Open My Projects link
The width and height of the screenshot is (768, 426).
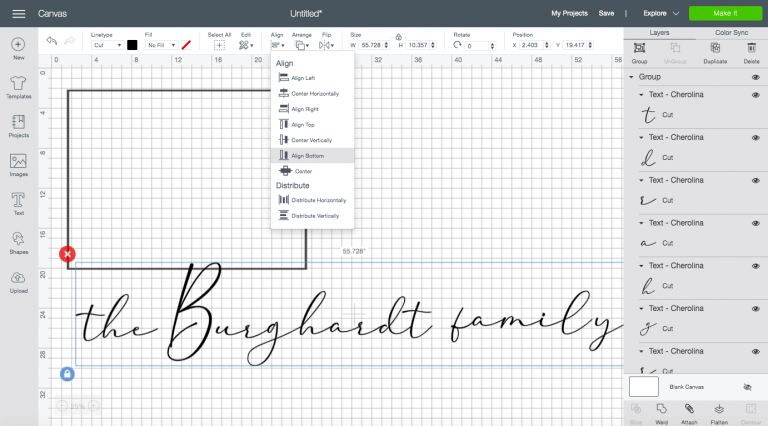(569, 13)
